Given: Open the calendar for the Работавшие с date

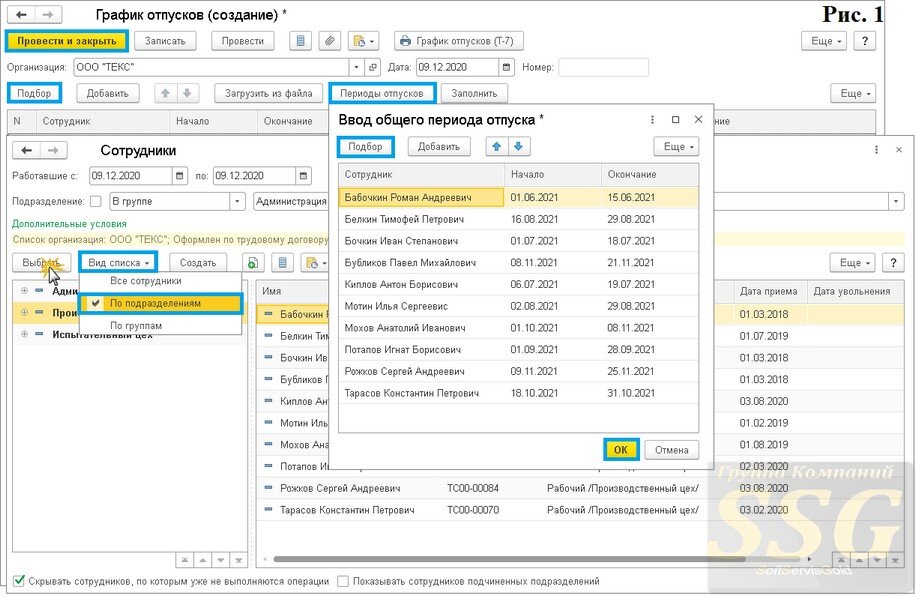Looking at the screenshot, I should tap(179, 175).
